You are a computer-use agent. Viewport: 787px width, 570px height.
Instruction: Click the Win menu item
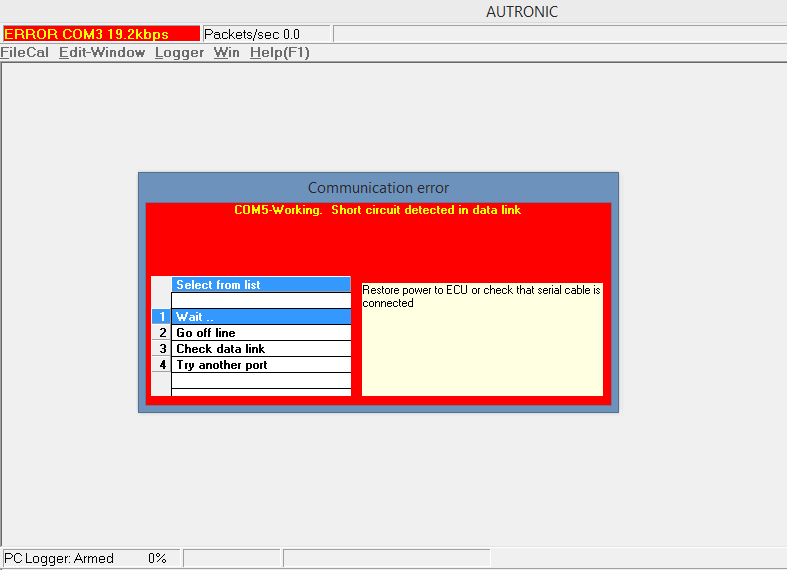click(x=226, y=53)
